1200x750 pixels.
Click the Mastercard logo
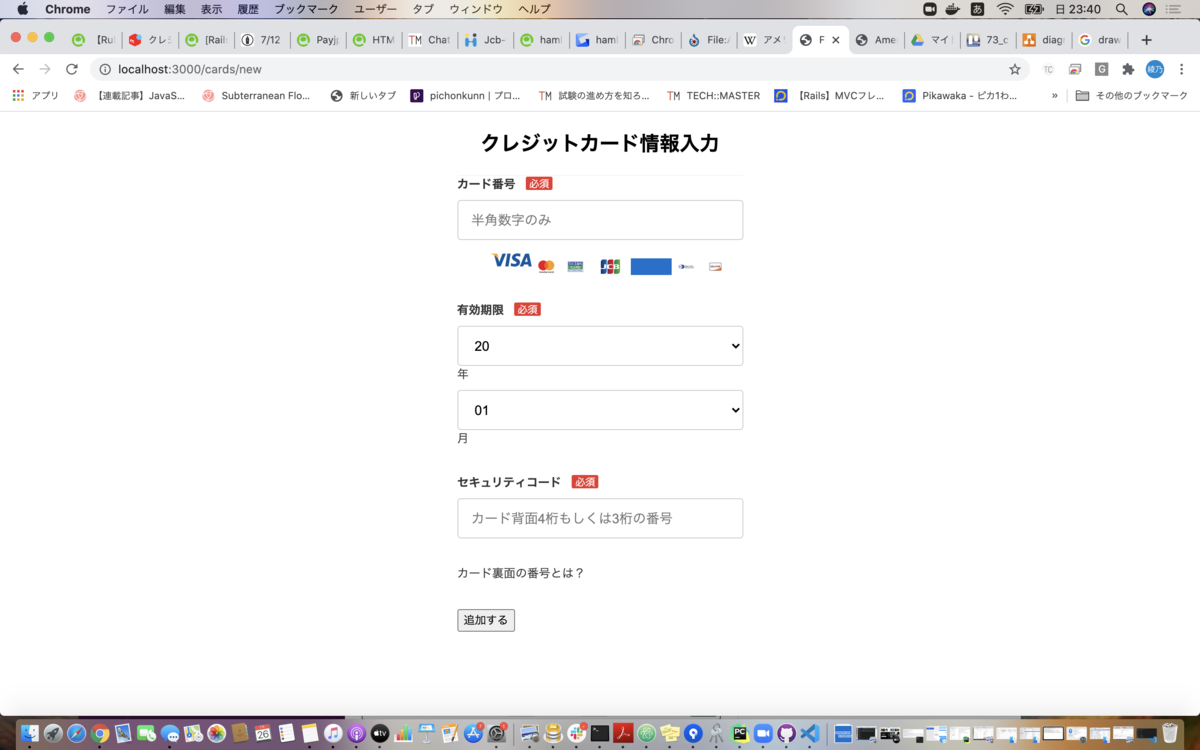(546, 266)
